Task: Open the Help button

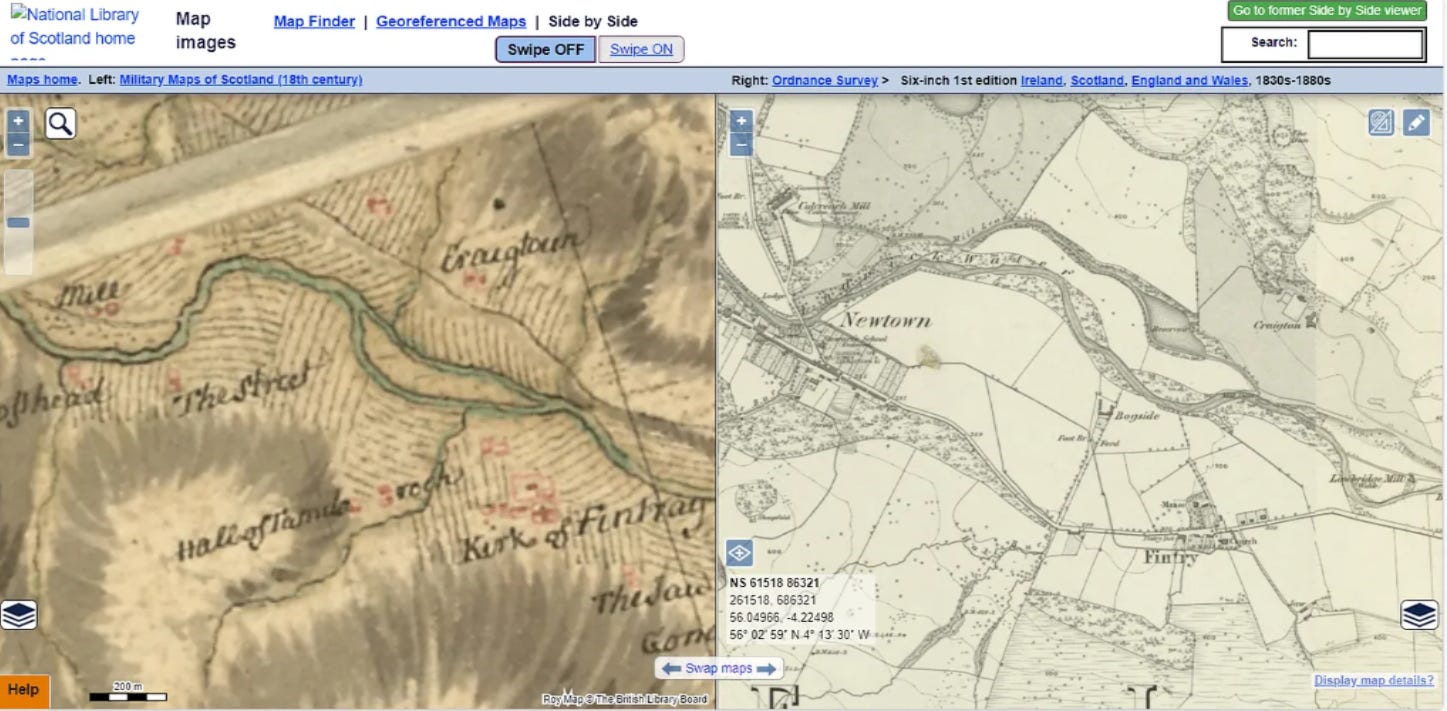Action: pos(24,690)
